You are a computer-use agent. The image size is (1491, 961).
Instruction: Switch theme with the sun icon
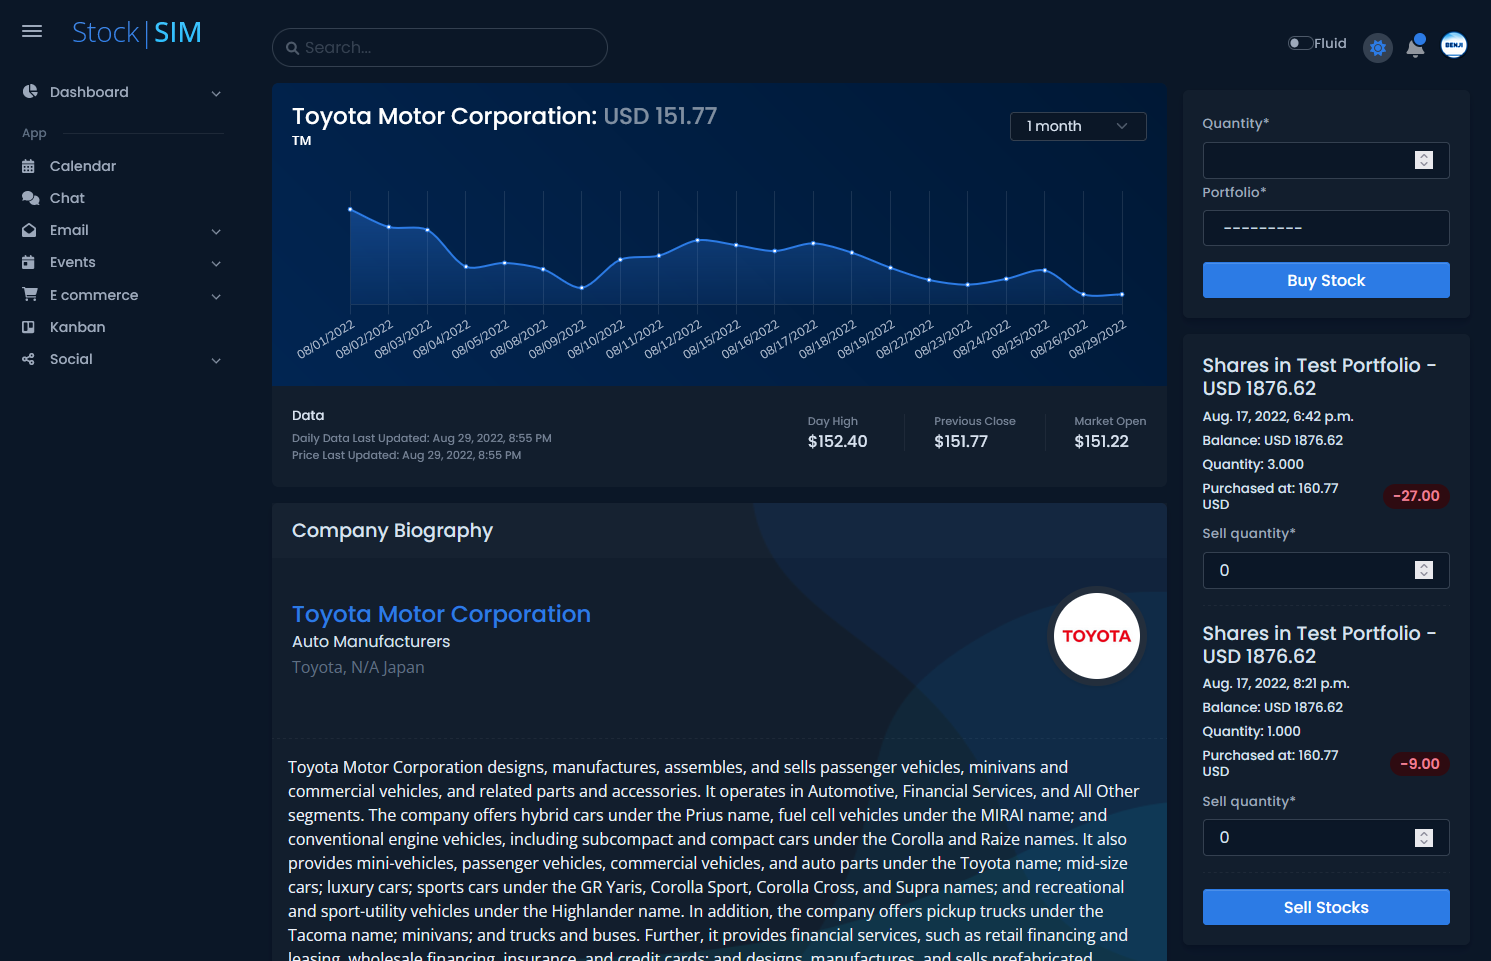pyautogui.click(x=1378, y=47)
